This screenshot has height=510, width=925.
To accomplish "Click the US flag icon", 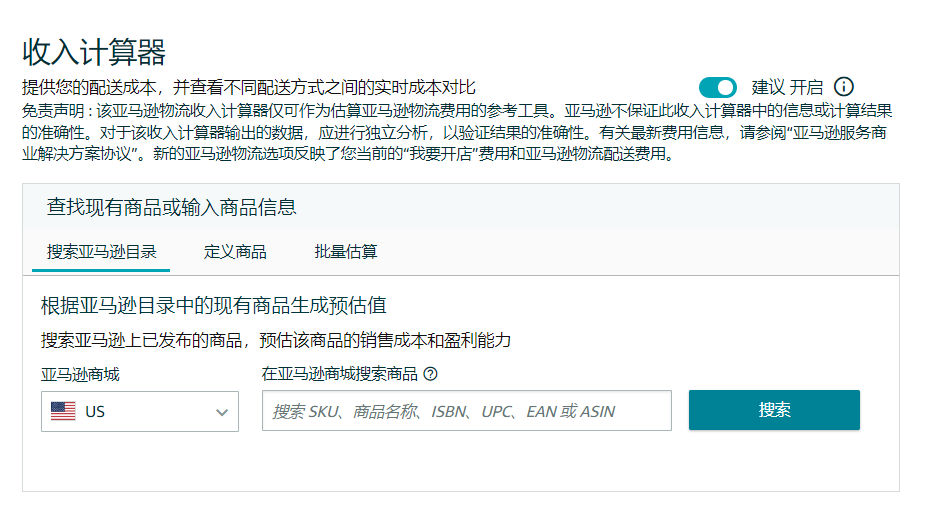I will point(63,411).
